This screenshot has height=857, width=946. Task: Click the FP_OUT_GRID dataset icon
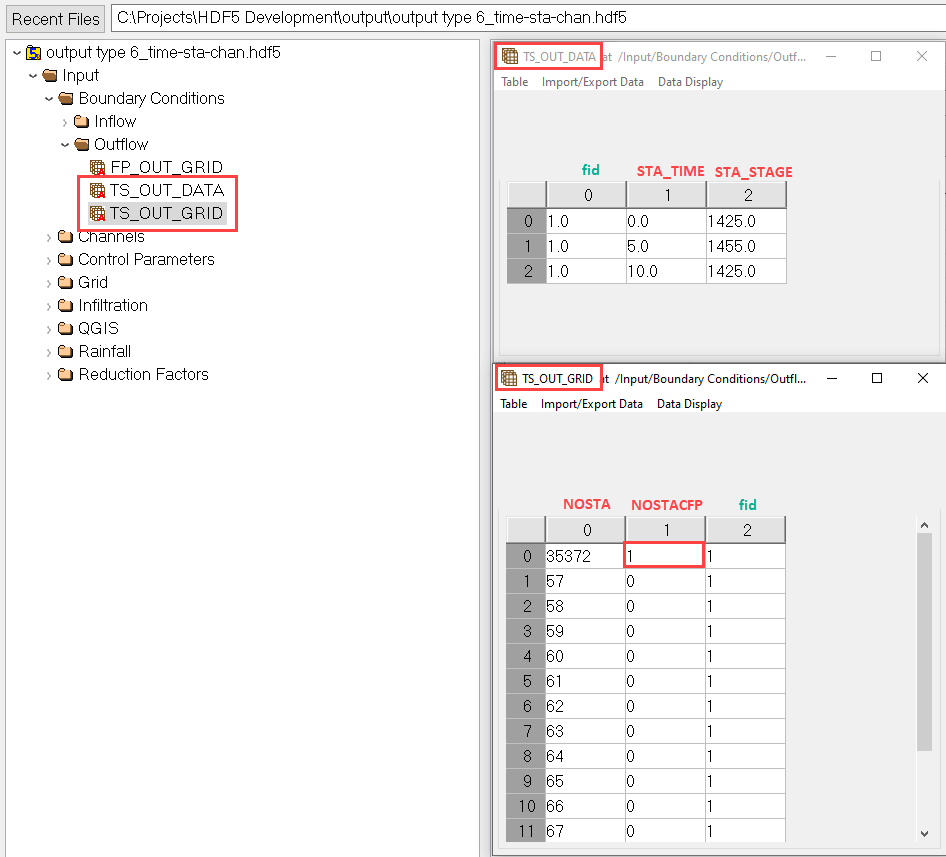(97, 167)
